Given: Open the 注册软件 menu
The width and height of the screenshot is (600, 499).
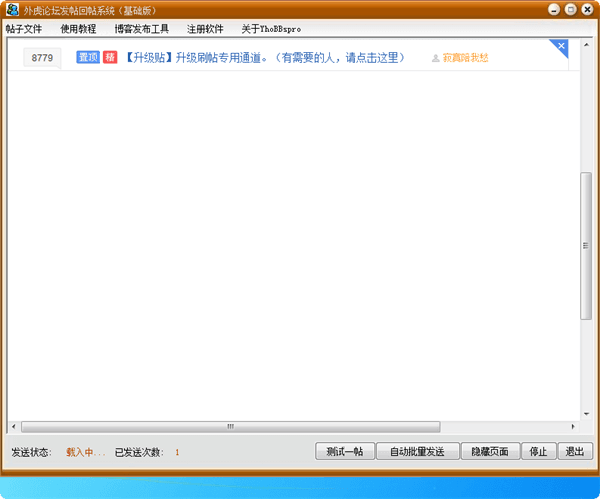Looking at the screenshot, I should [205, 29].
